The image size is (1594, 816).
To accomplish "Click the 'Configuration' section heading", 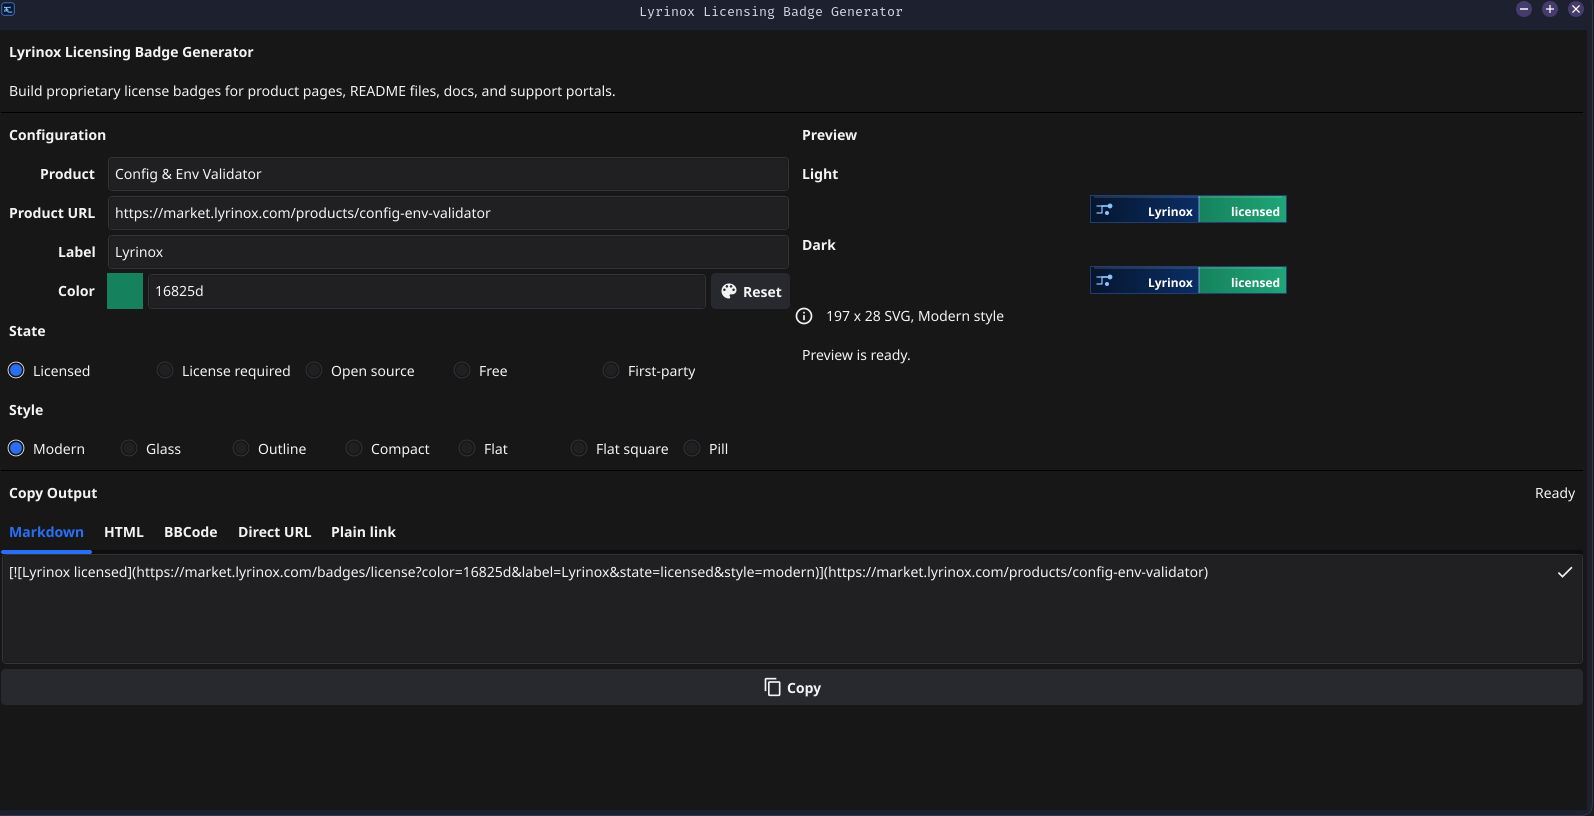I will tap(57, 135).
